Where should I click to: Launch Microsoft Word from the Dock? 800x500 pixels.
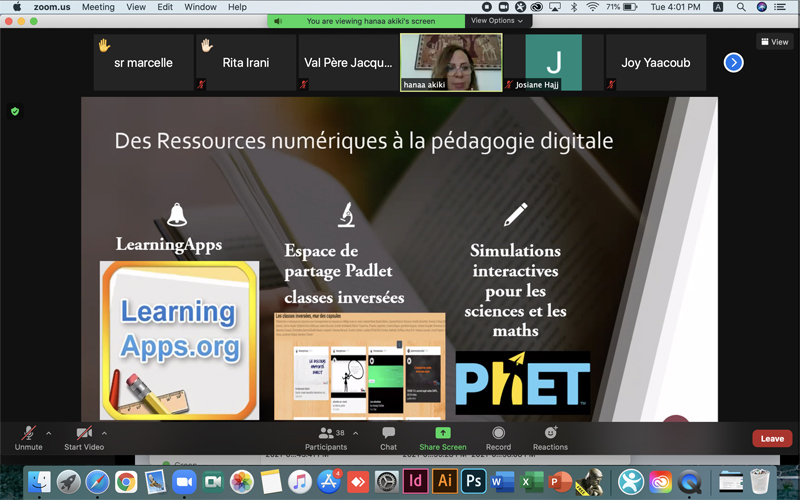[x=503, y=481]
